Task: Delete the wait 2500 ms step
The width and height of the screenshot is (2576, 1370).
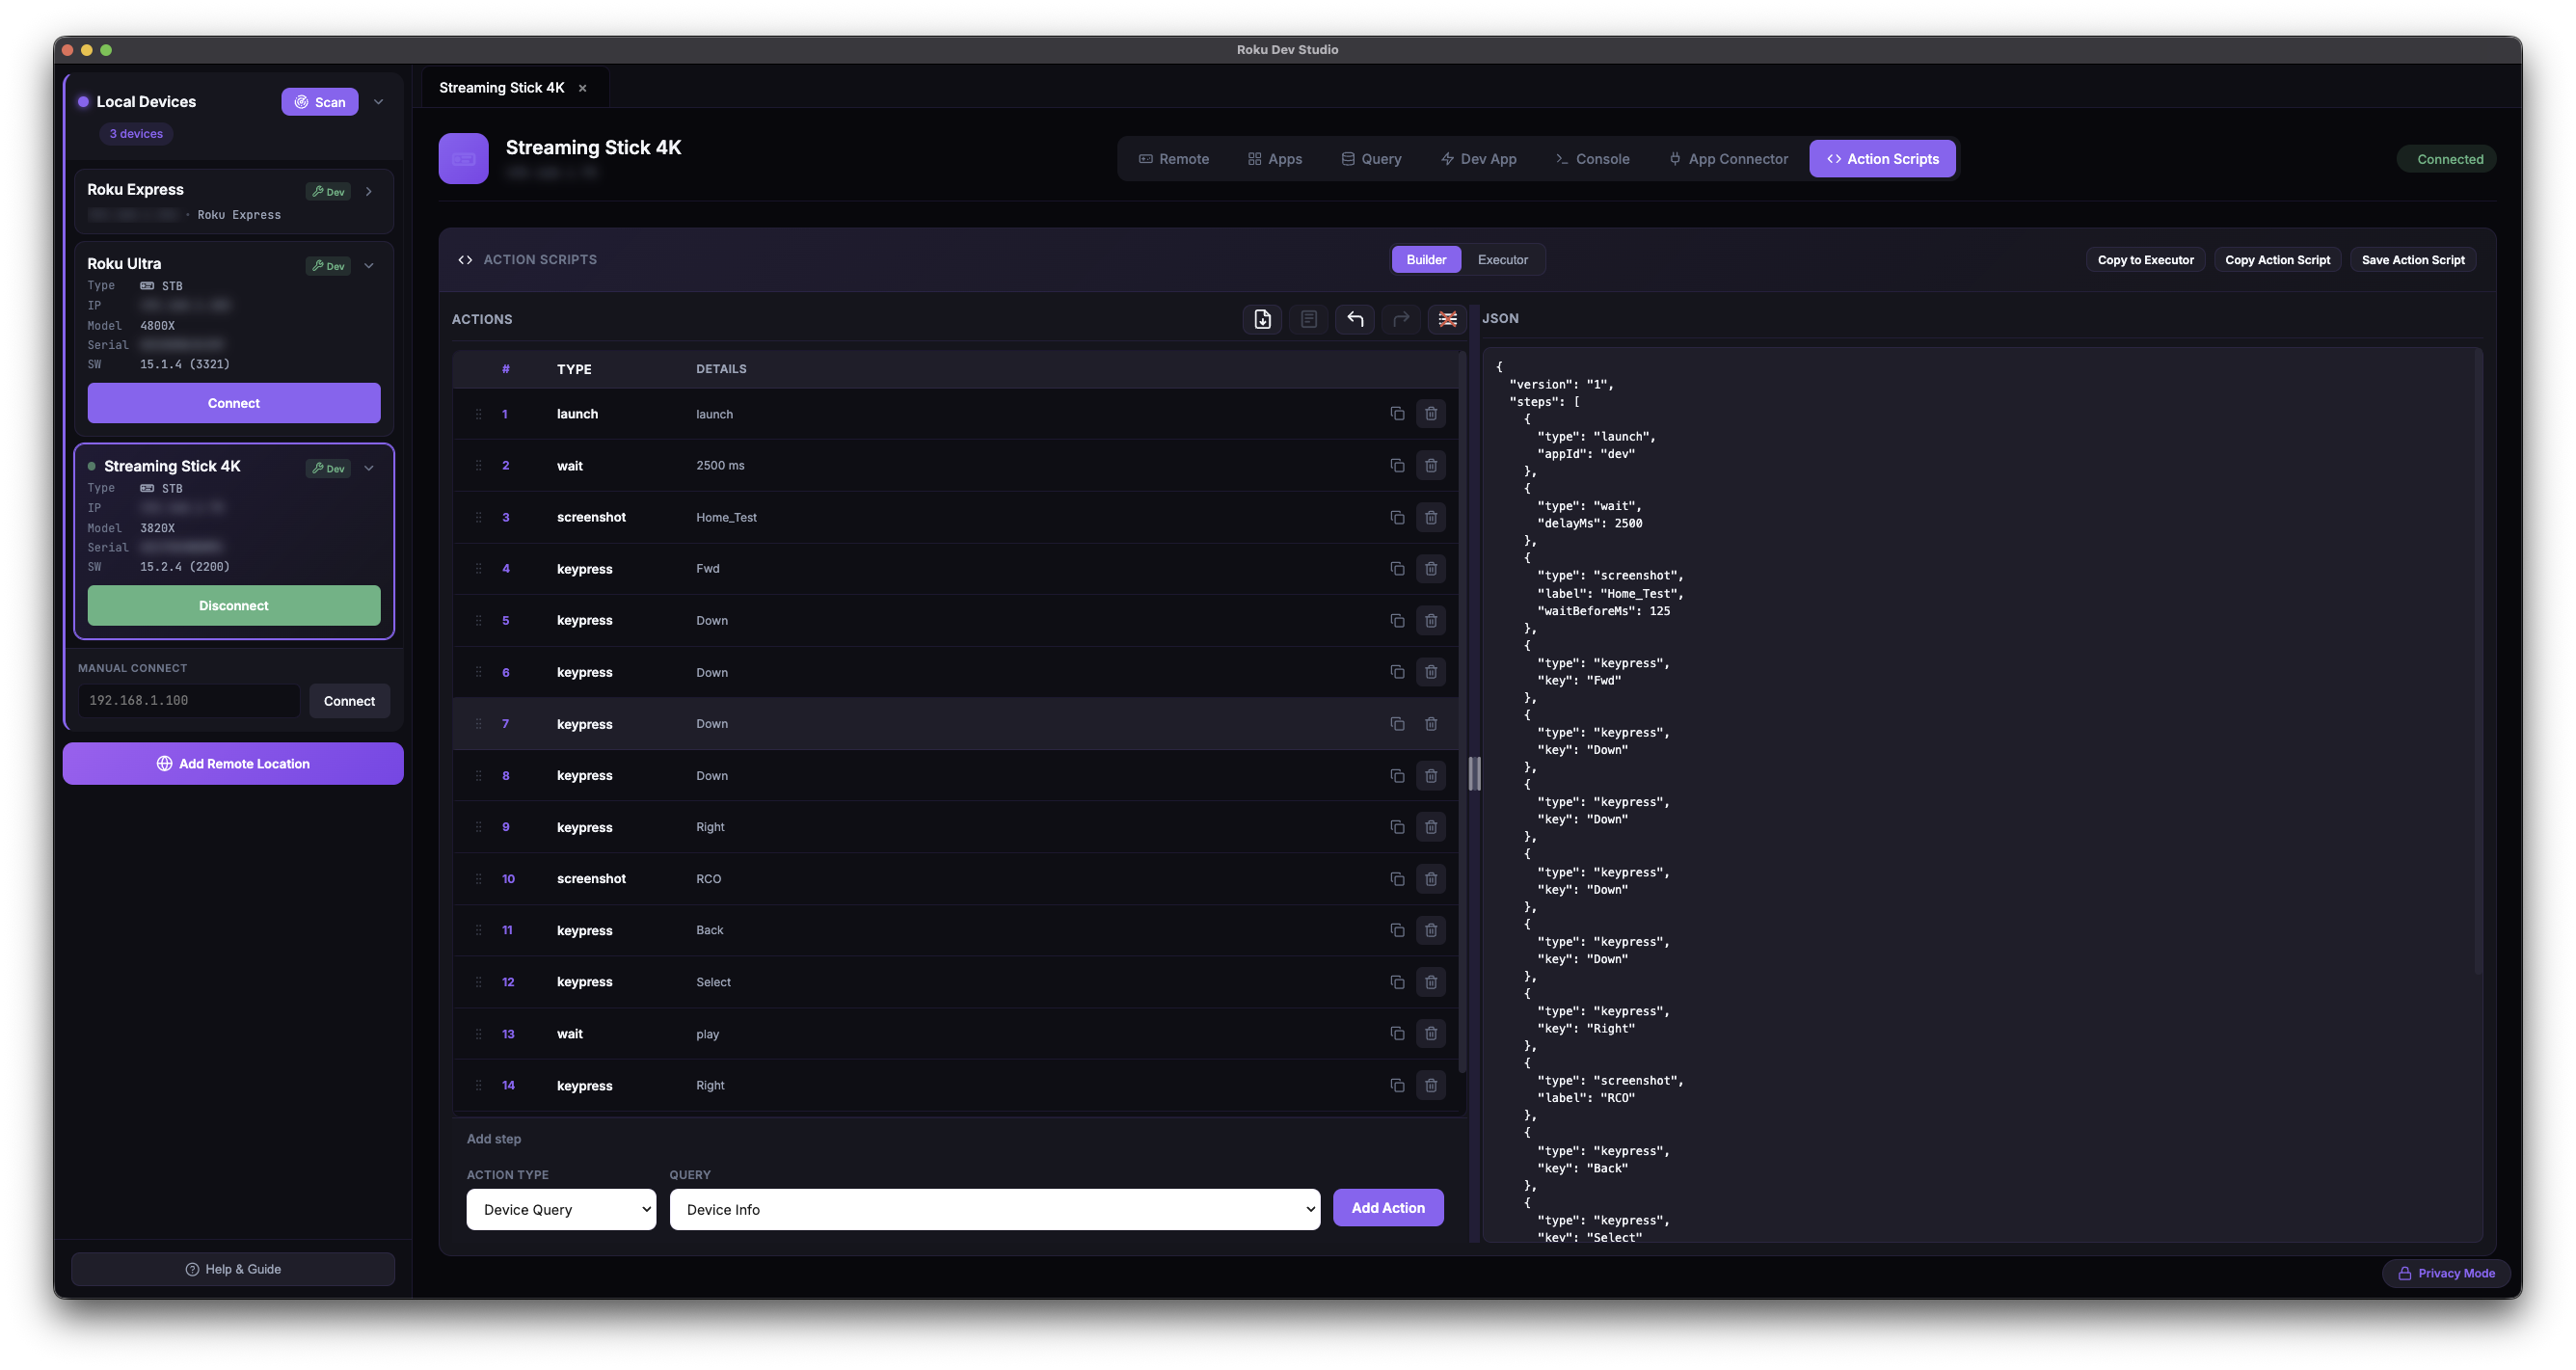Action: [x=1431, y=466]
